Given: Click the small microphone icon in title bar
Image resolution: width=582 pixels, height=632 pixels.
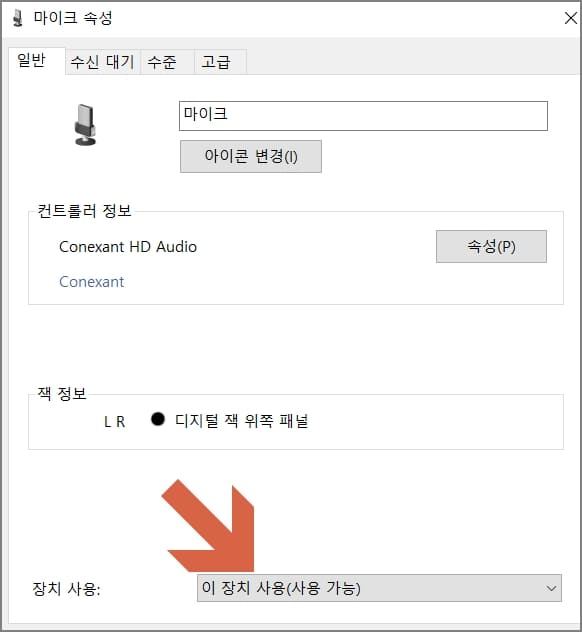Looking at the screenshot, I should coord(17,19).
